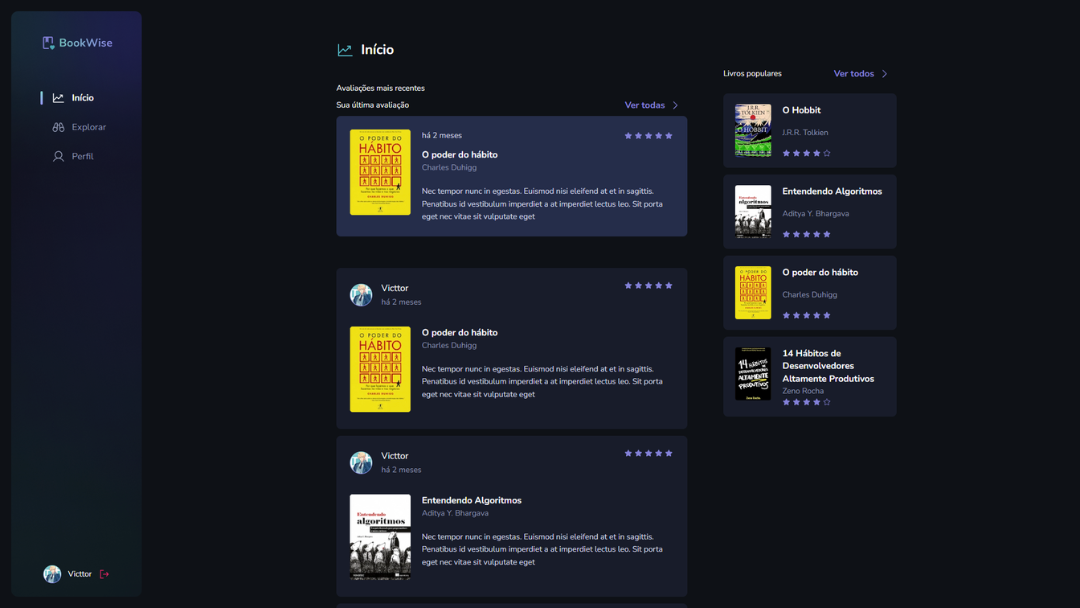Open the O Hobbit popular book card
1080x608 pixels.
[x=810, y=131]
